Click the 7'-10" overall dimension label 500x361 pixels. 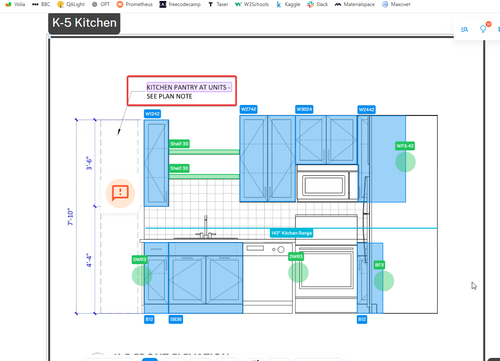point(71,217)
